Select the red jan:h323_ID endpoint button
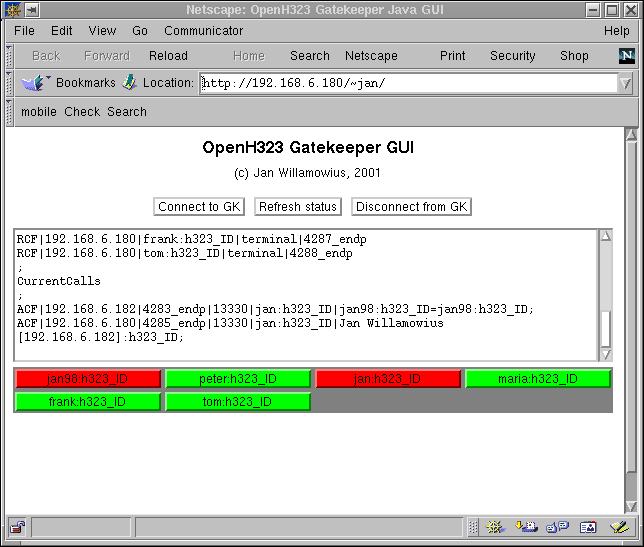Screen dimensions: 644x547 [388, 379]
